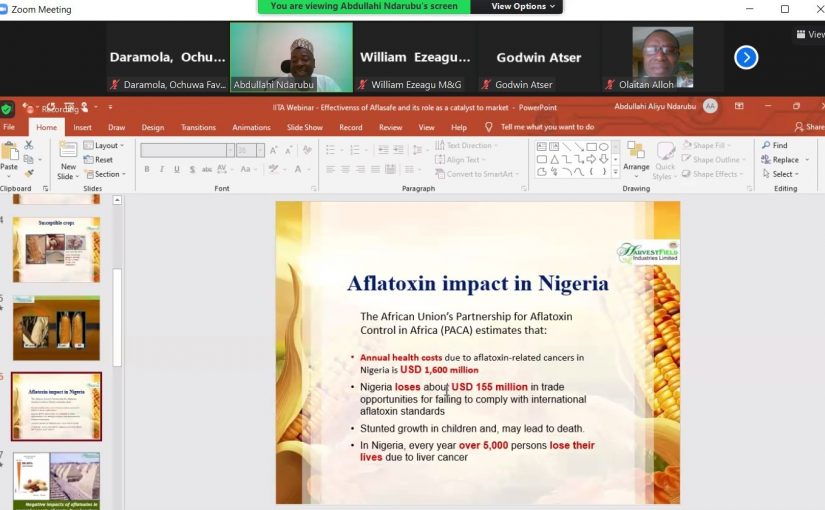Click the Zoom next participants arrow

pyautogui.click(x=746, y=57)
